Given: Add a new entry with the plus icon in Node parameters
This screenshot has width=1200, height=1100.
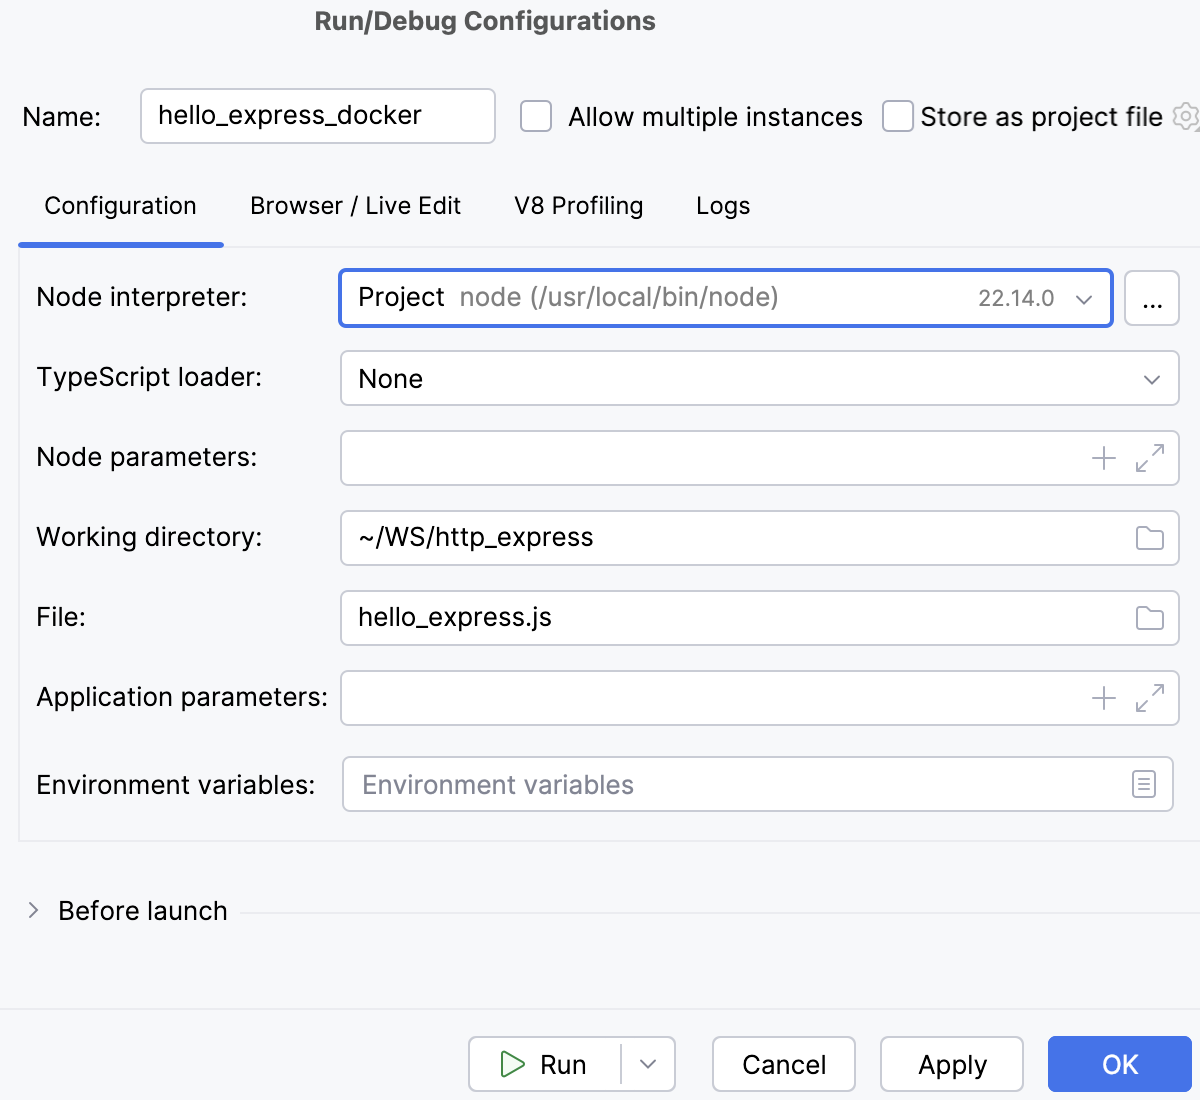Looking at the screenshot, I should (x=1104, y=457).
